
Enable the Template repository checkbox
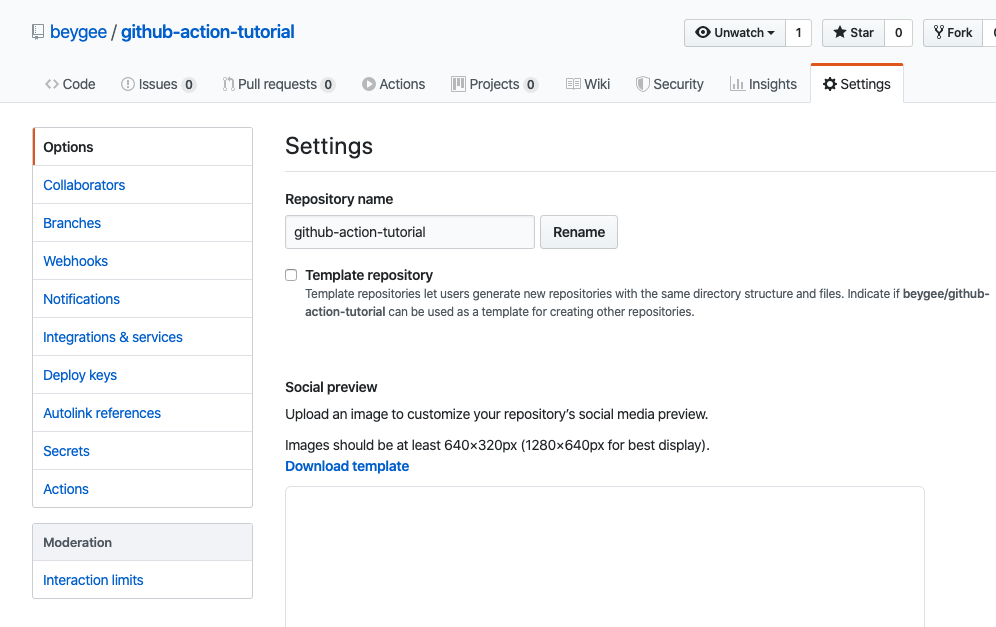click(291, 275)
